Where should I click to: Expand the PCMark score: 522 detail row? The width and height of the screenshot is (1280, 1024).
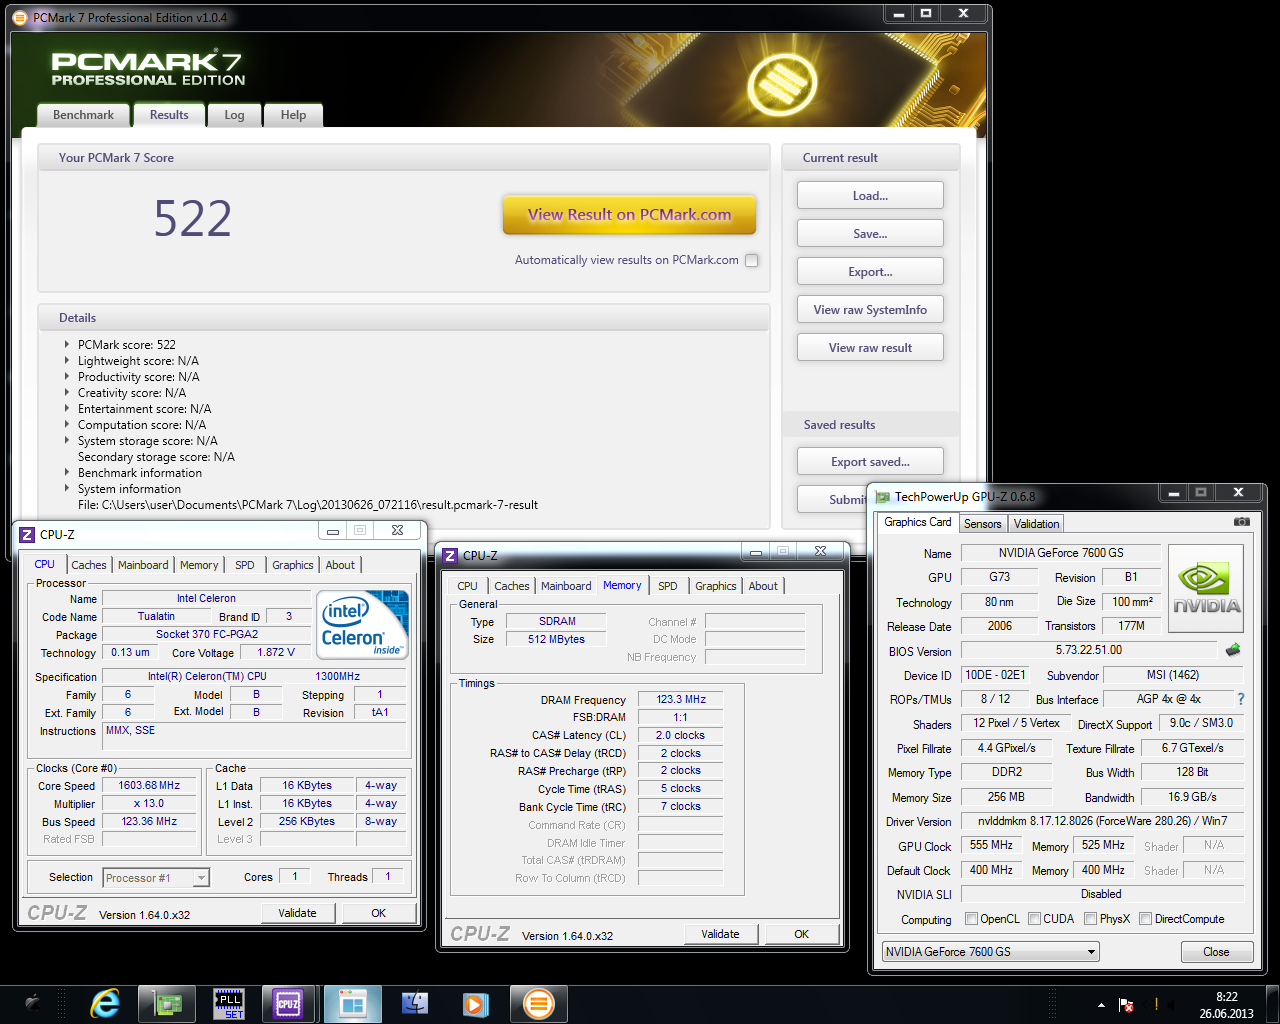coord(68,344)
